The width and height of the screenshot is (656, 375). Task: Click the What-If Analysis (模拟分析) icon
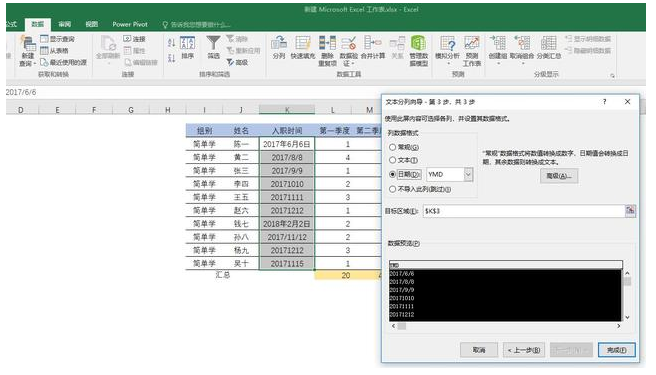(447, 44)
